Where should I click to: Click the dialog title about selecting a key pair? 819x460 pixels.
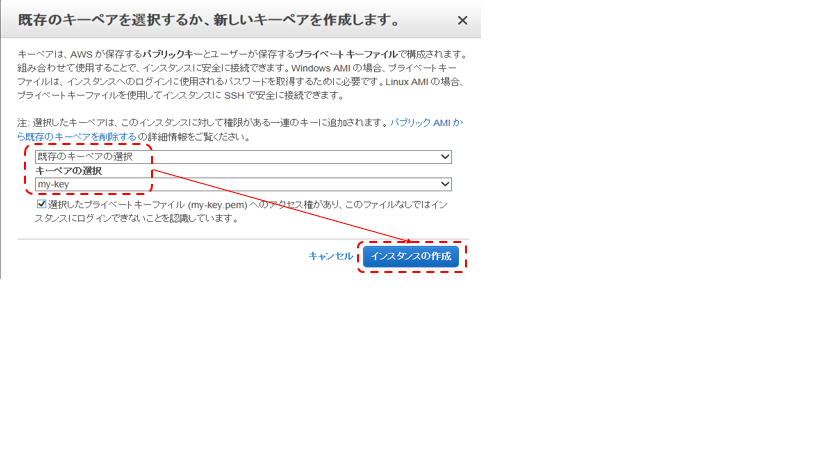click(209, 20)
